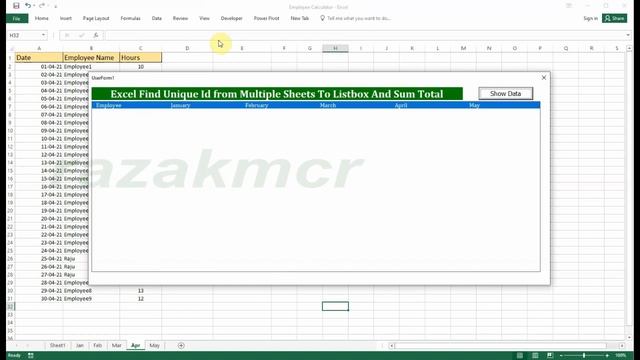
Task: Open the Page Layout ribbon tab
Action: (96, 18)
